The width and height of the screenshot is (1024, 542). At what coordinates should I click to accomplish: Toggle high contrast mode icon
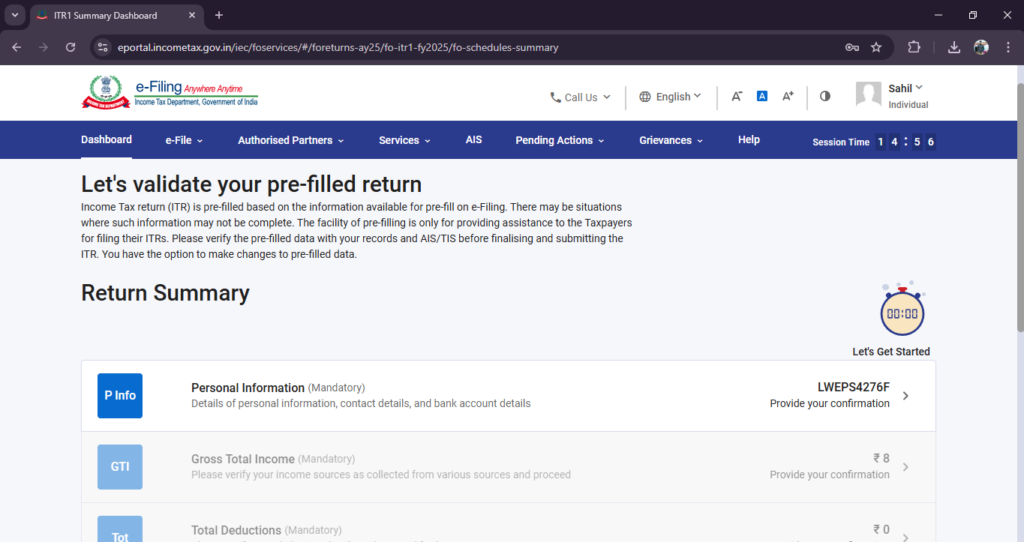(x=825, y=96)
